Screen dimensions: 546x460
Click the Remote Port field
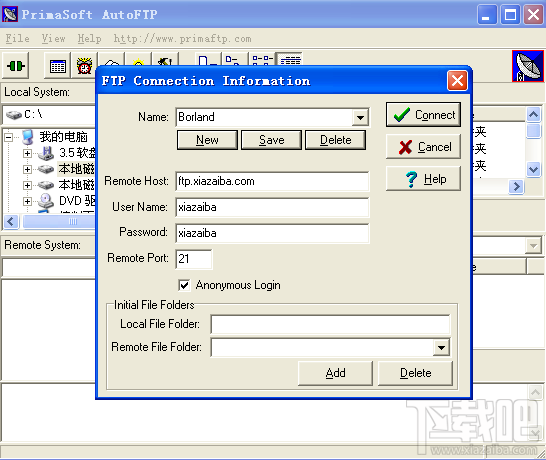click(x=194, y=259)
